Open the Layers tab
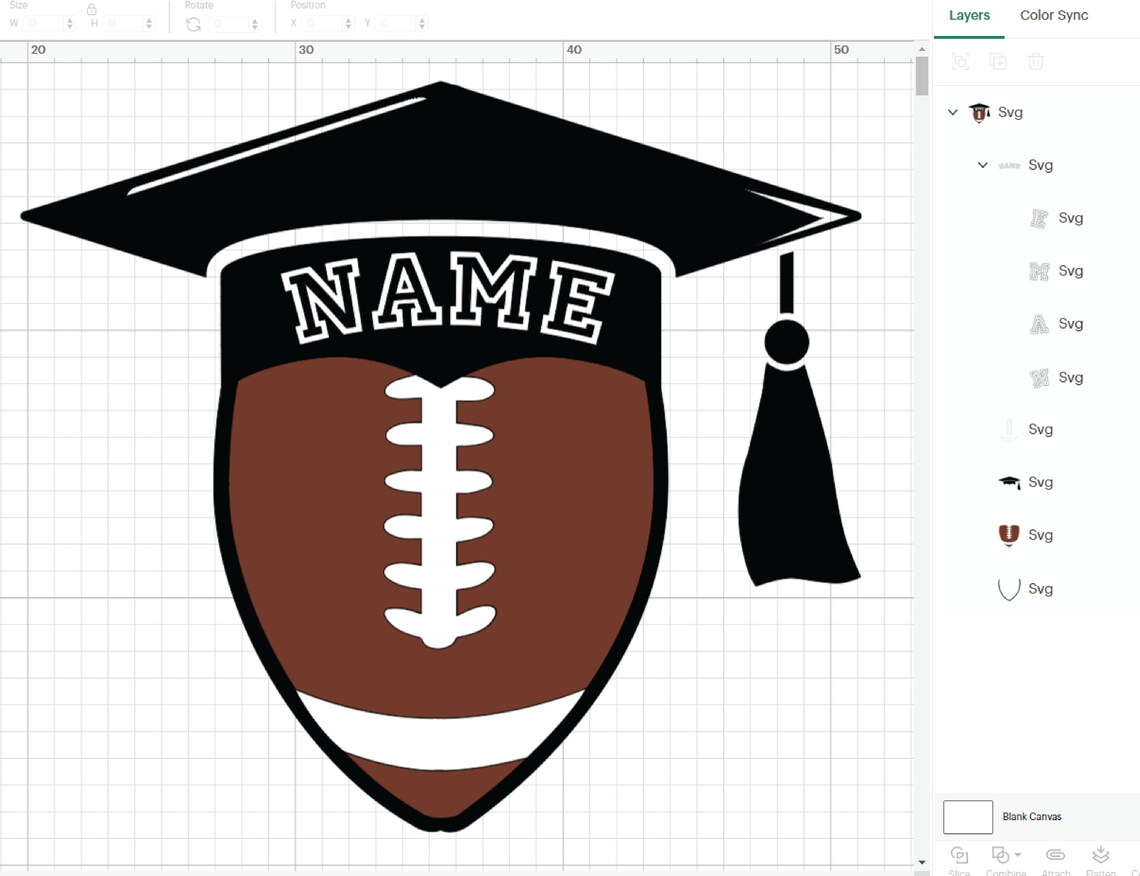 coord(969,15)
